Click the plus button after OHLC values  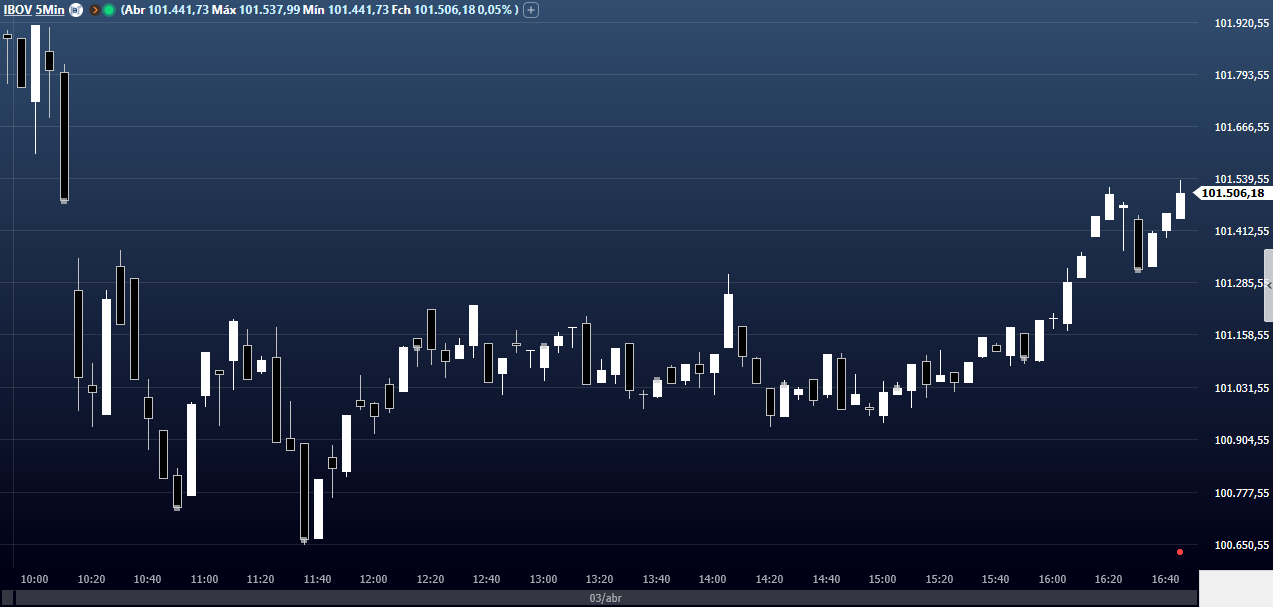point(531,10)
